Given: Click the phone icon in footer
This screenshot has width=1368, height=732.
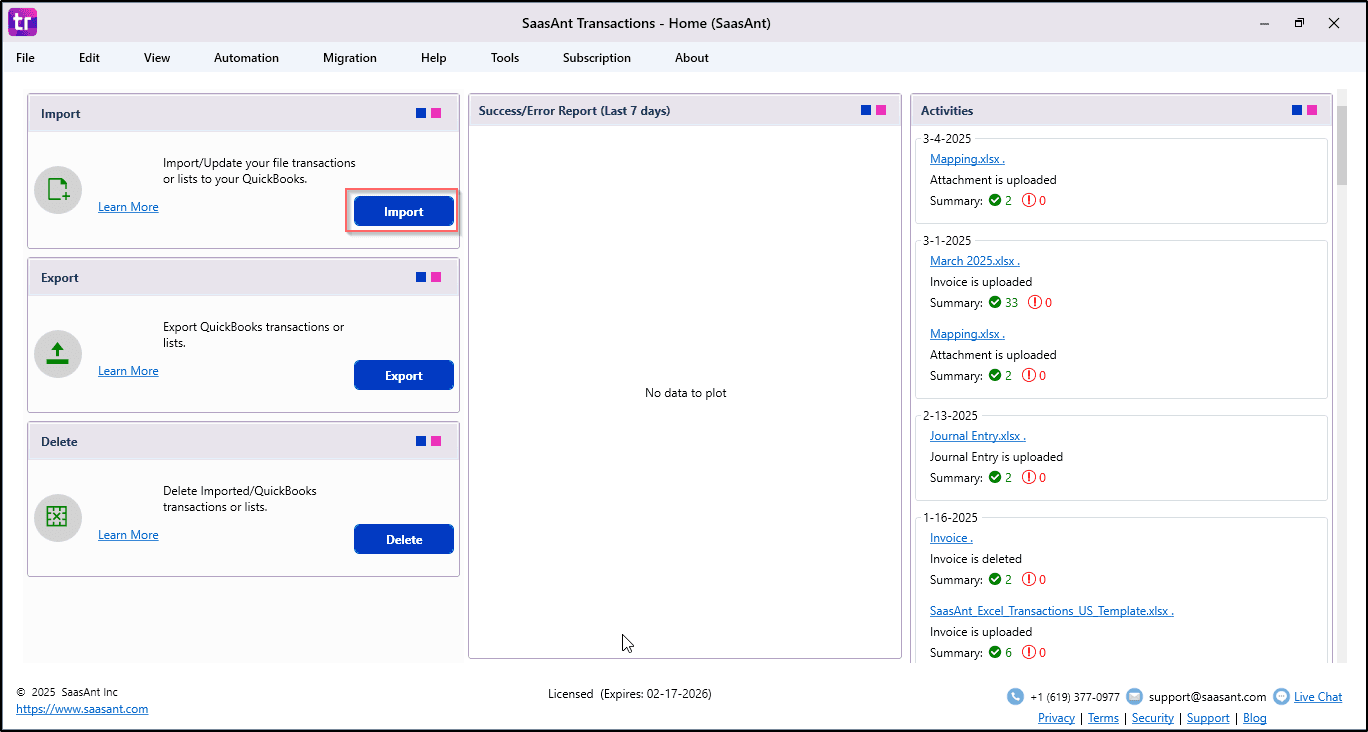Looking at the screenshot, I should pyautogui.click(x=1015, y=697).
